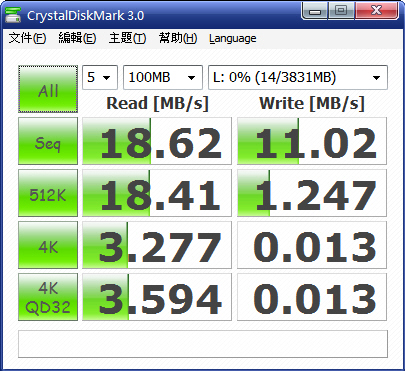Maximize the CrystalDiskMark window
The height and width of the screenshot is (371, 405).
point(341,11)
